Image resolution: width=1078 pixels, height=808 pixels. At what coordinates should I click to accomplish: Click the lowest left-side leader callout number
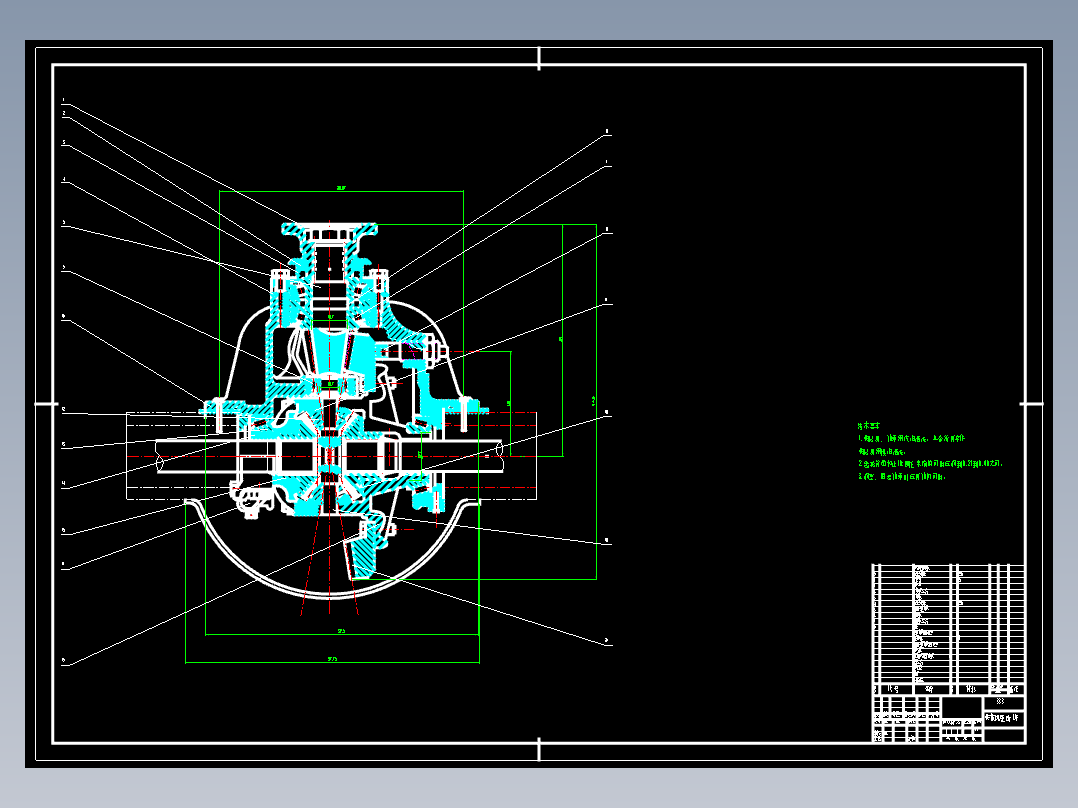63,661
